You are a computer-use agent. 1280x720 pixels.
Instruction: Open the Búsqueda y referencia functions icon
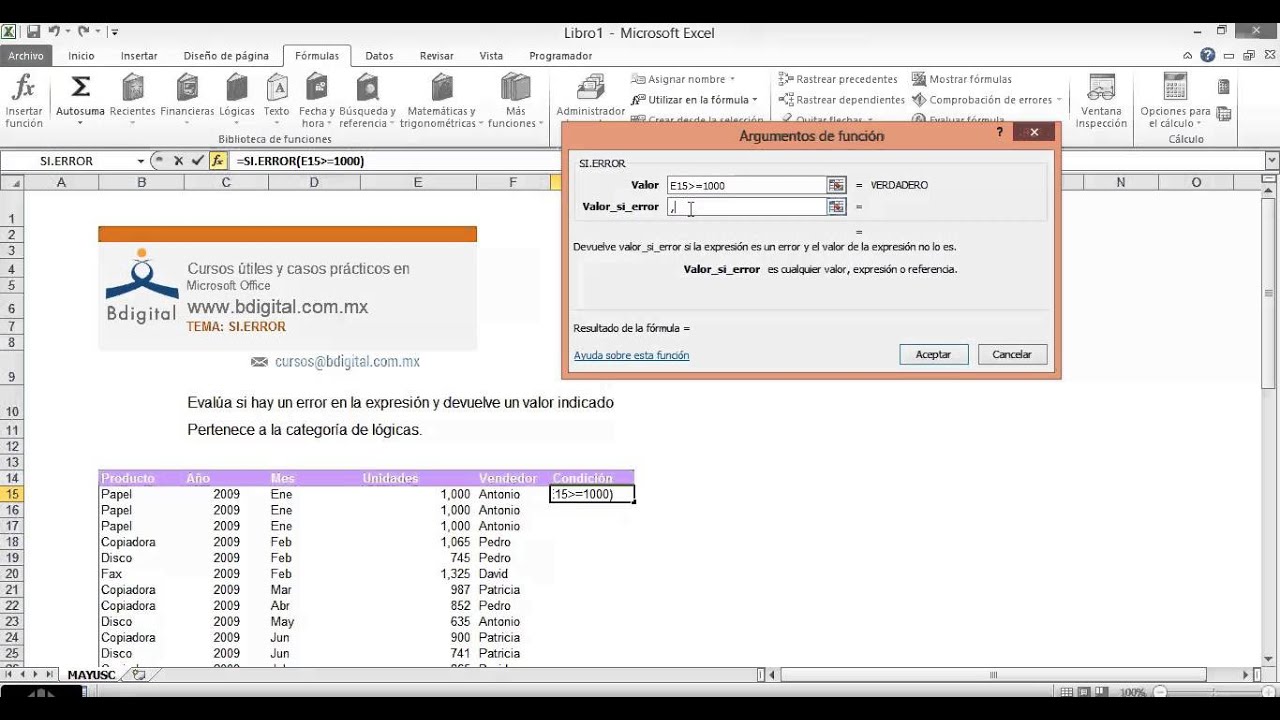tap(367, 87)
